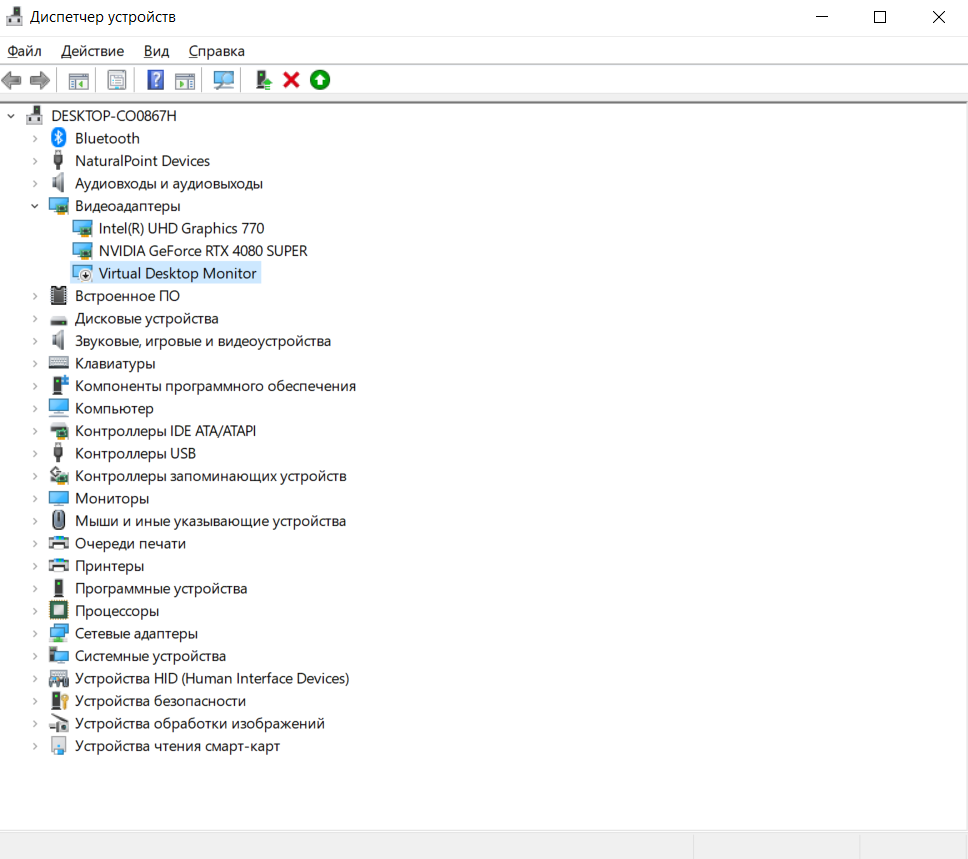
Task: Click the red X uninstall device icon
Action: [291, 80]
